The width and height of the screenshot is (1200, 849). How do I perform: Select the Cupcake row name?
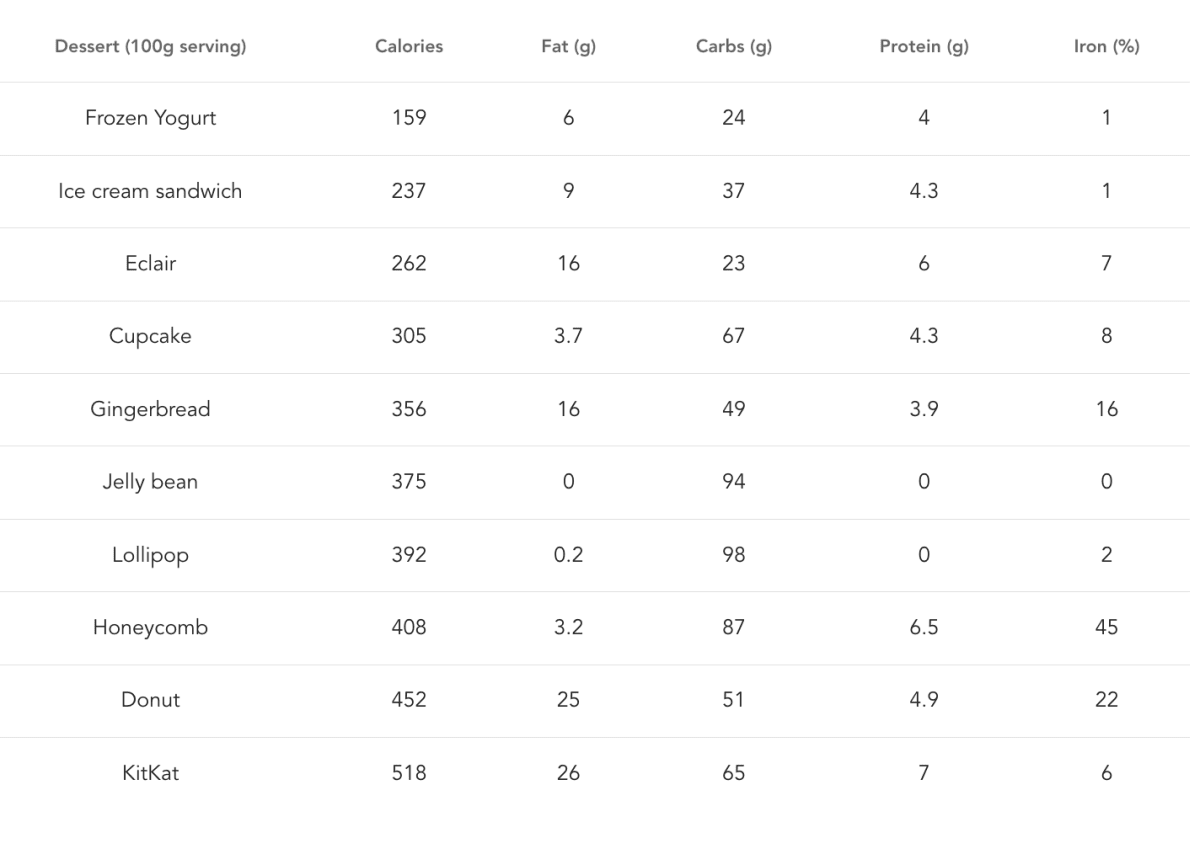(151, 337)
